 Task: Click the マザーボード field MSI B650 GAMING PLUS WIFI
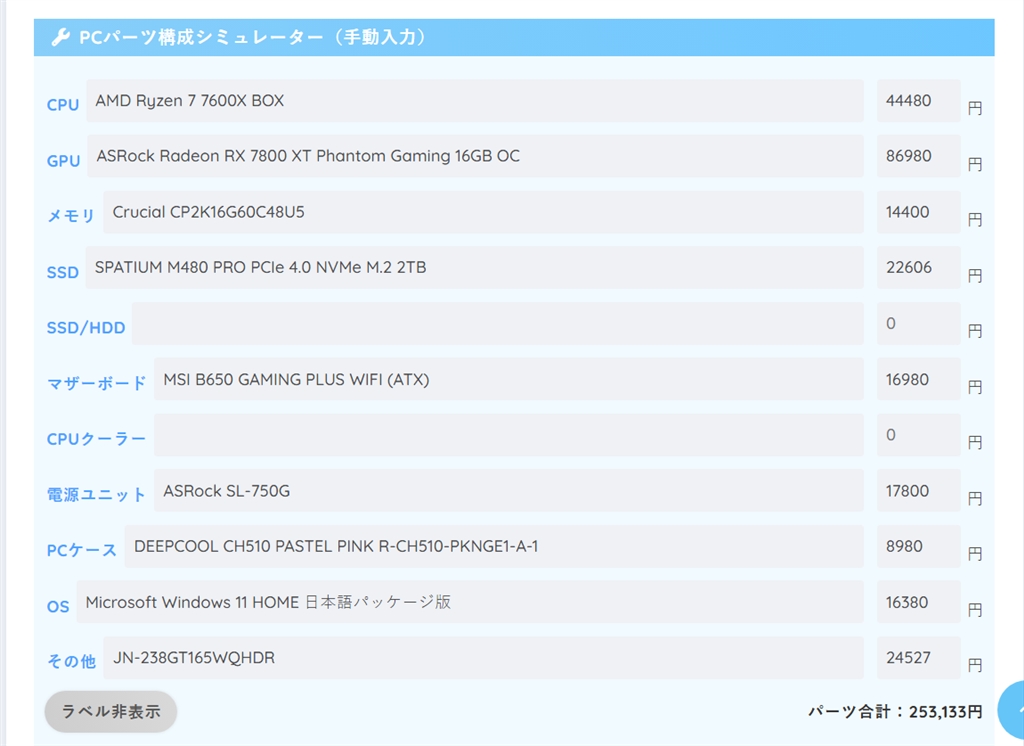509,380
